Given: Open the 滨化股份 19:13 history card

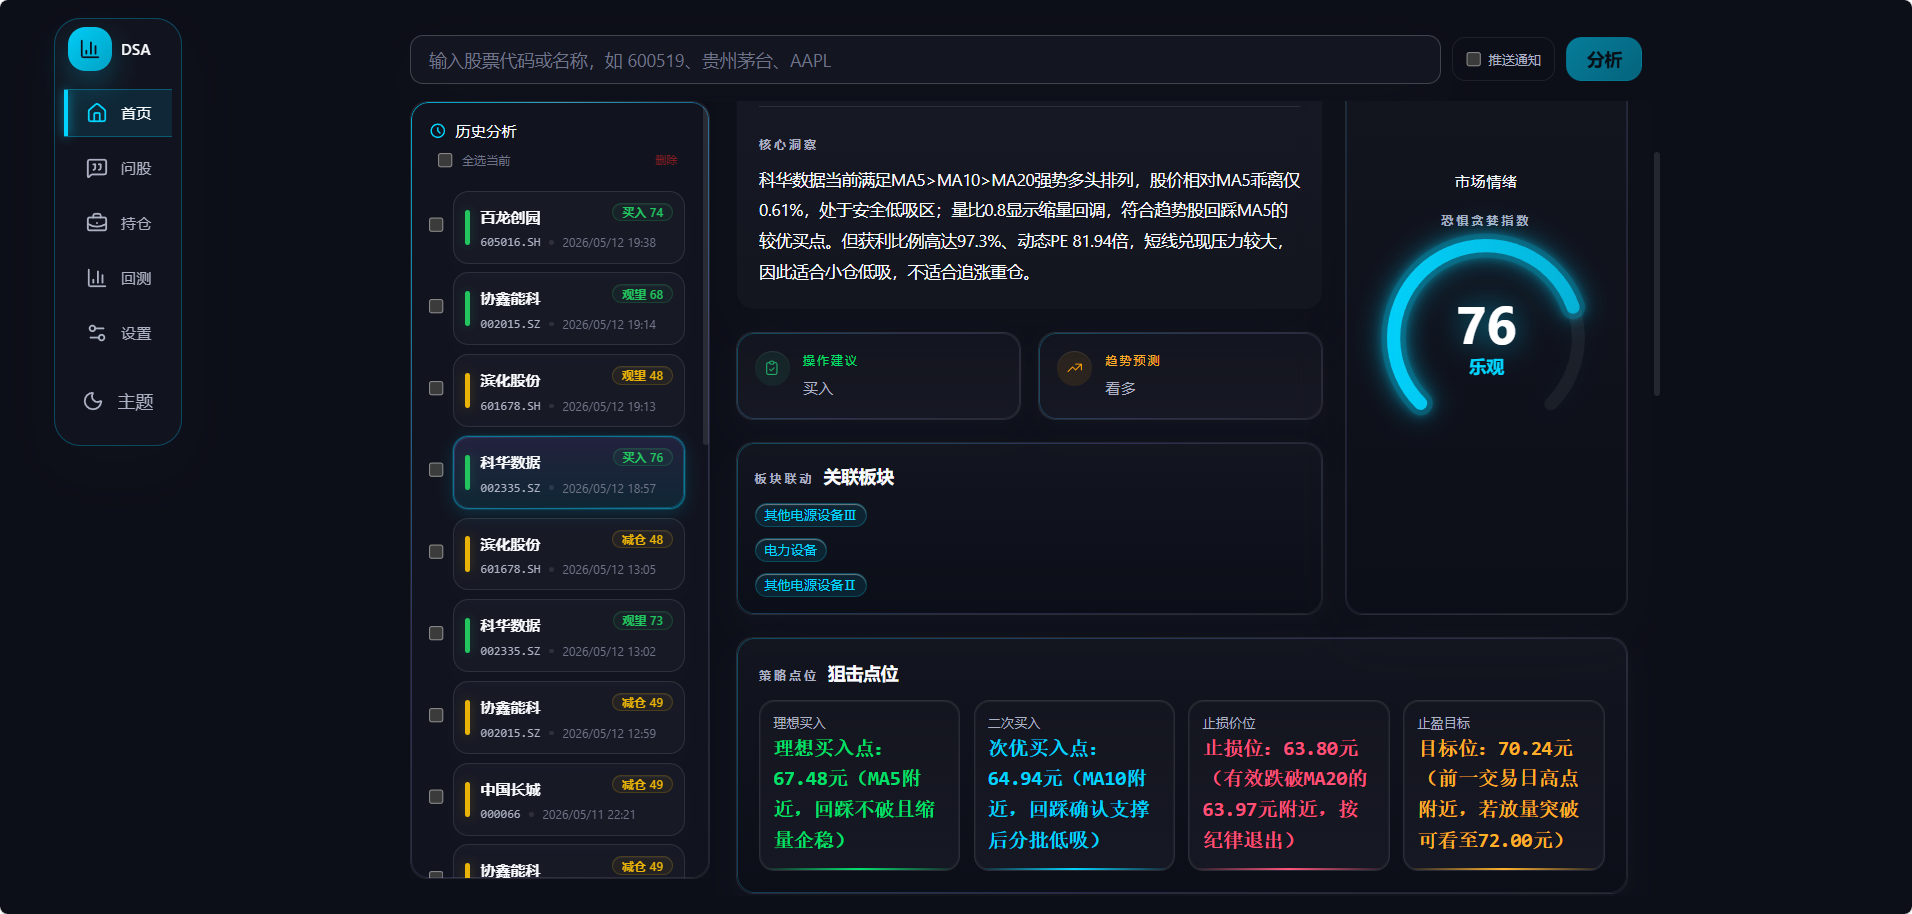Looking at the screenshot, I should tap(569, 391).
